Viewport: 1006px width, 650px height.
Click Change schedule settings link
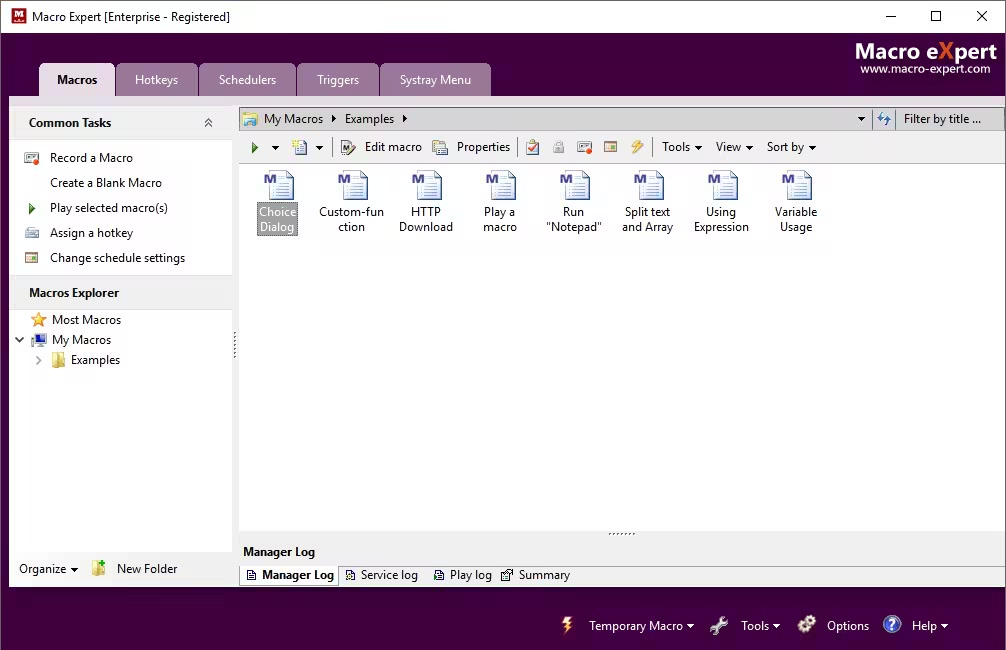coord(117,258)
